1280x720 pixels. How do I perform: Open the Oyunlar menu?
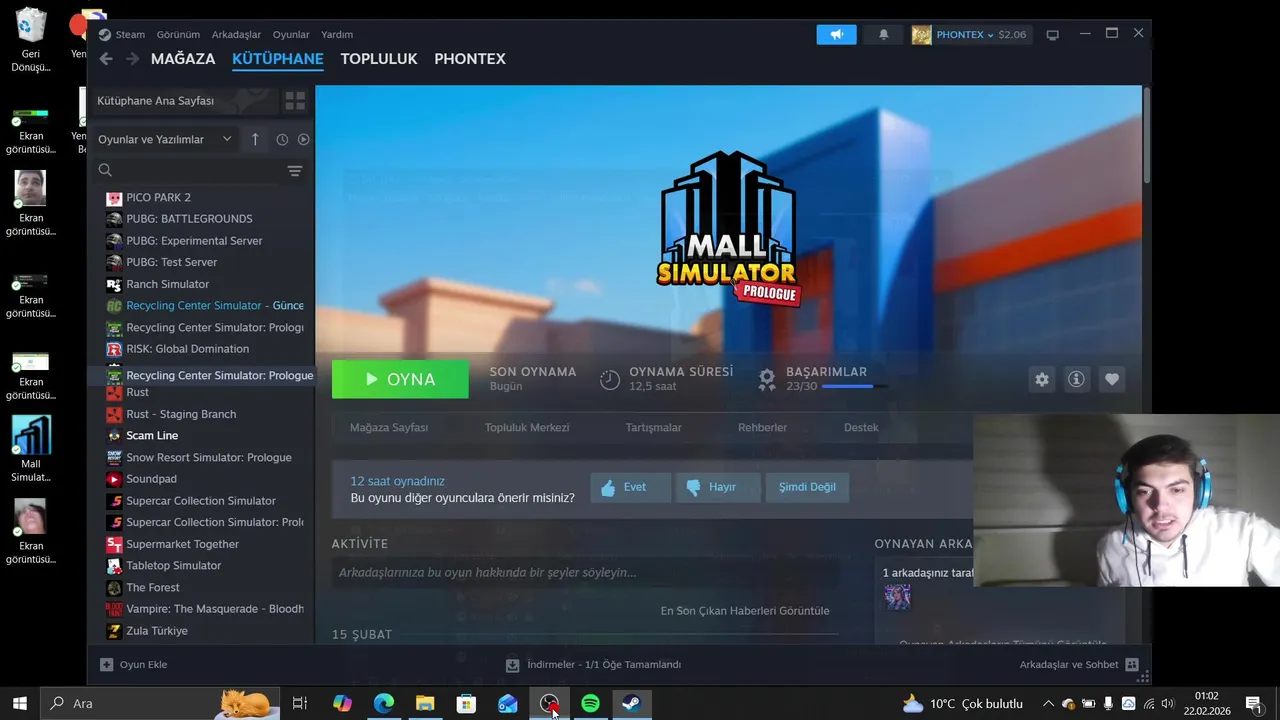(x=291, y=34)
